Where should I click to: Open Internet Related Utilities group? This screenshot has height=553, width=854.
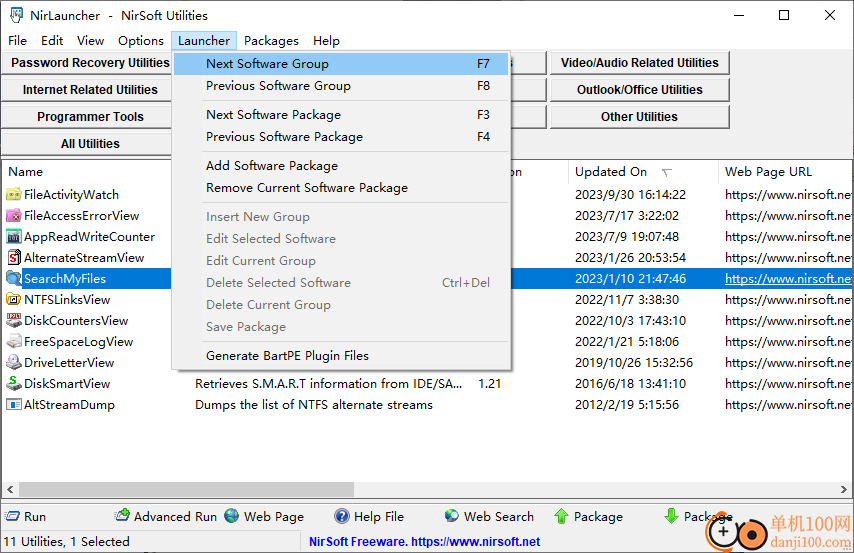tap(87, 90)
